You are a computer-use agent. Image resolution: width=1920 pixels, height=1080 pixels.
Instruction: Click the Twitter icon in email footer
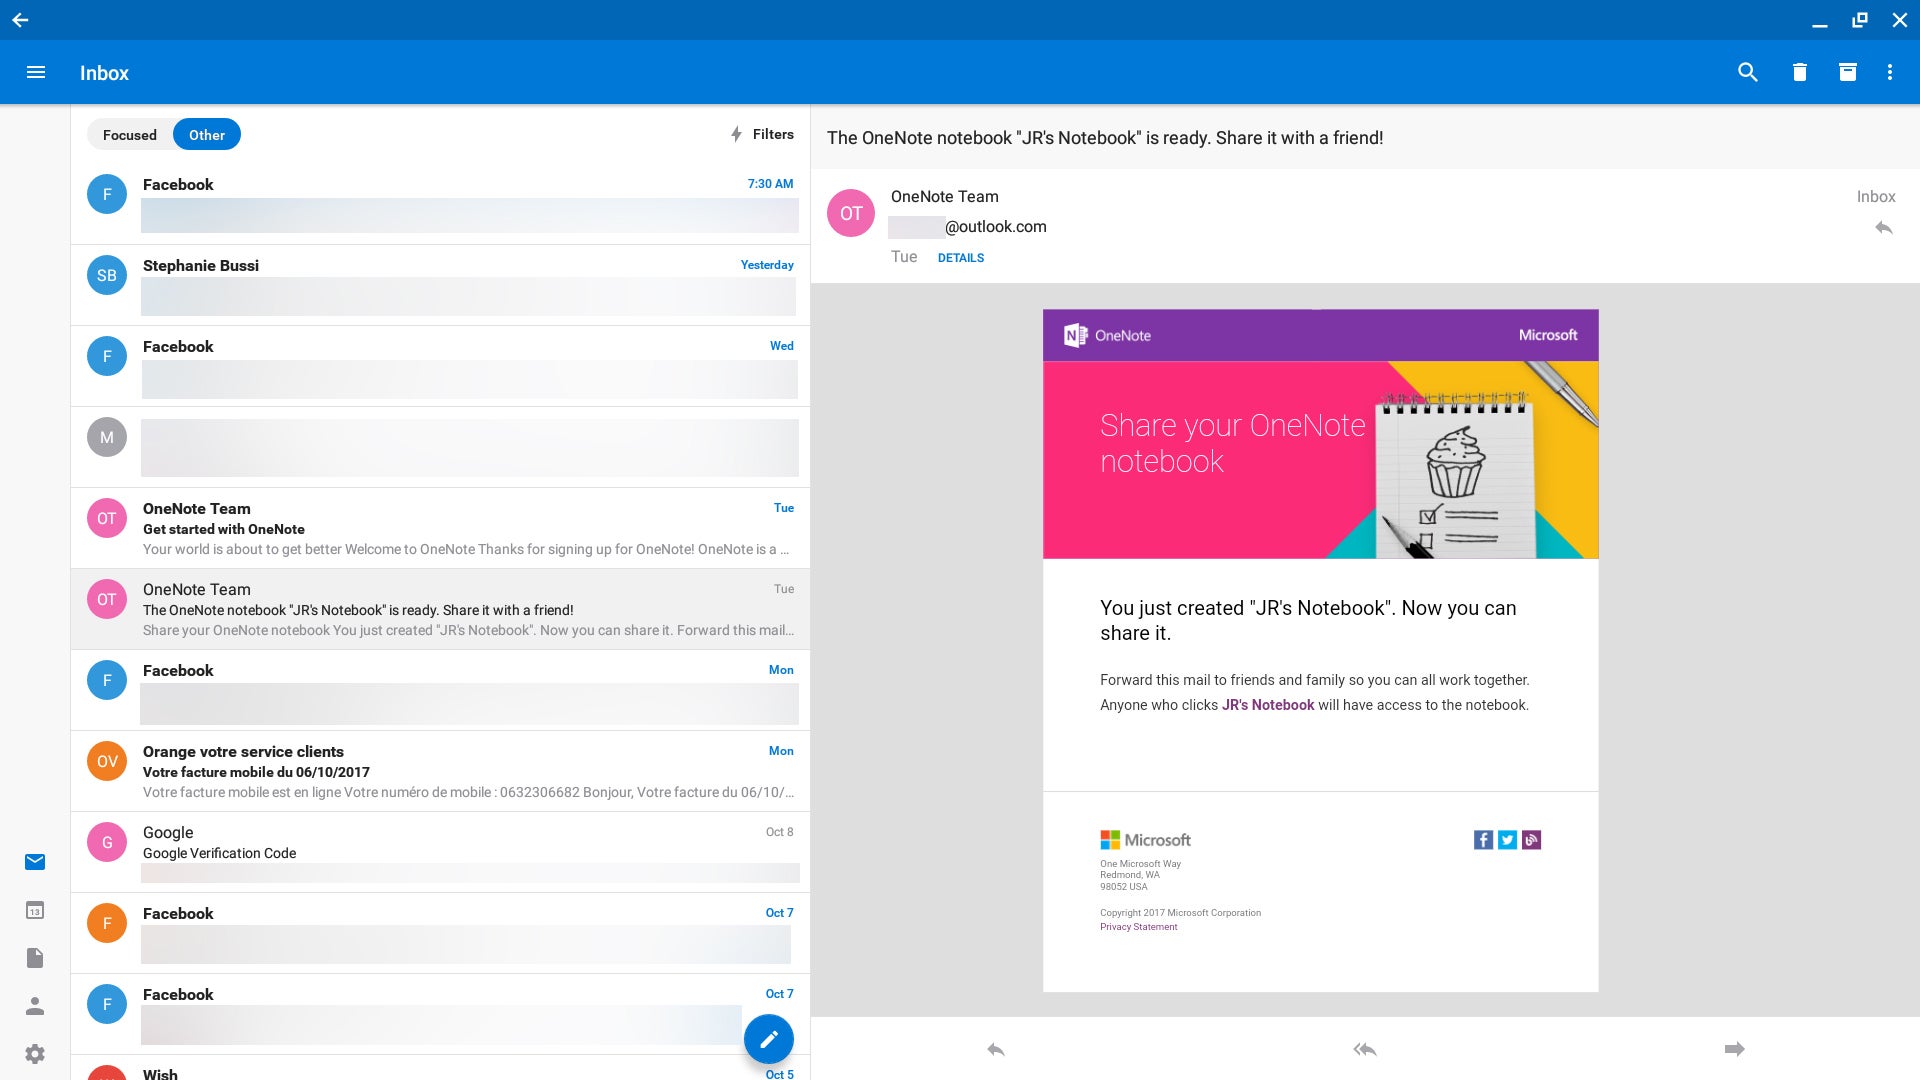[1507, 840]
